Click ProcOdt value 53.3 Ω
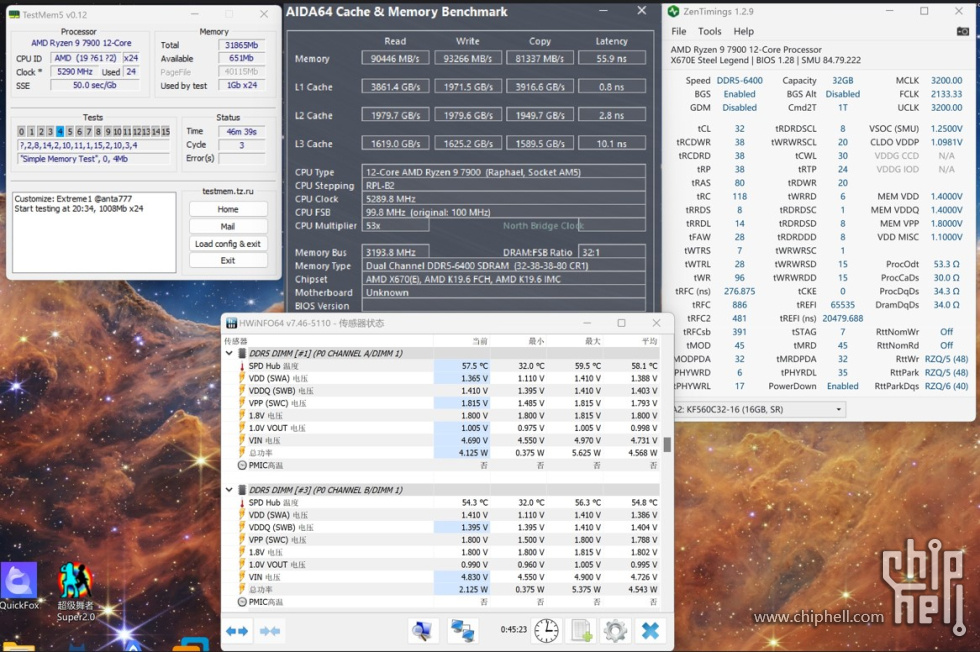 tap(946, 264)
